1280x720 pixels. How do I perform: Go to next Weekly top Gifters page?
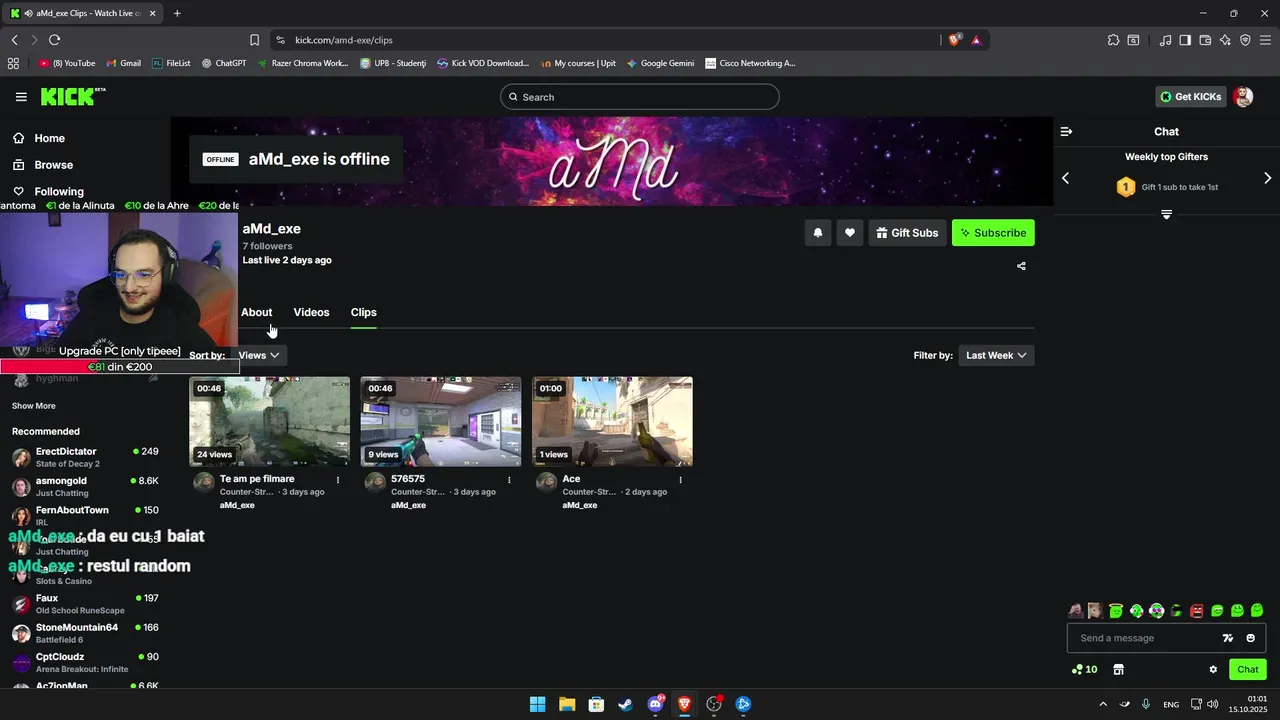point(1267,178)
